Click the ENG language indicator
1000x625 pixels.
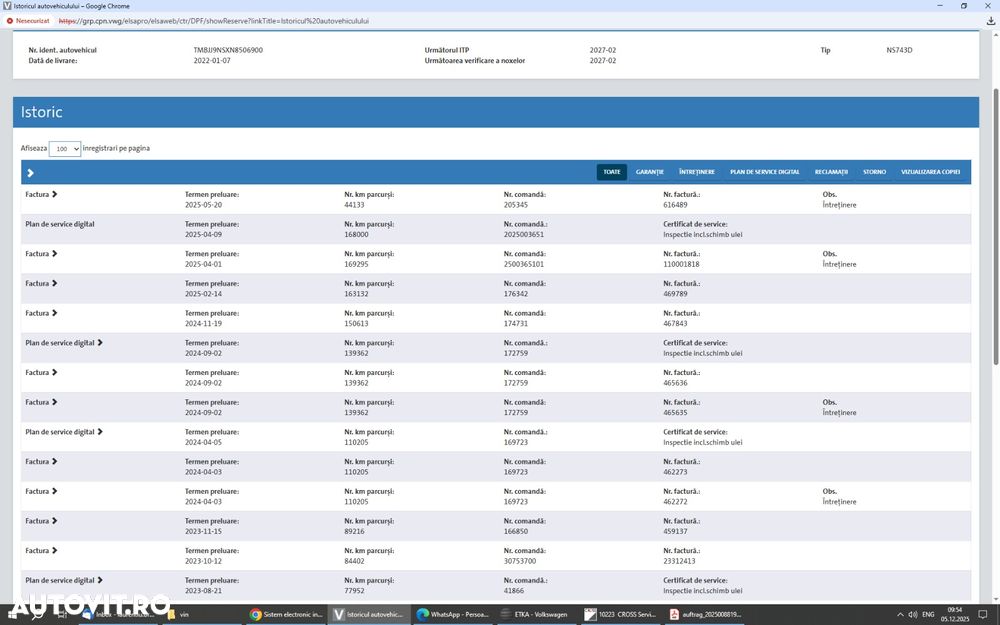tap(928, 615)
